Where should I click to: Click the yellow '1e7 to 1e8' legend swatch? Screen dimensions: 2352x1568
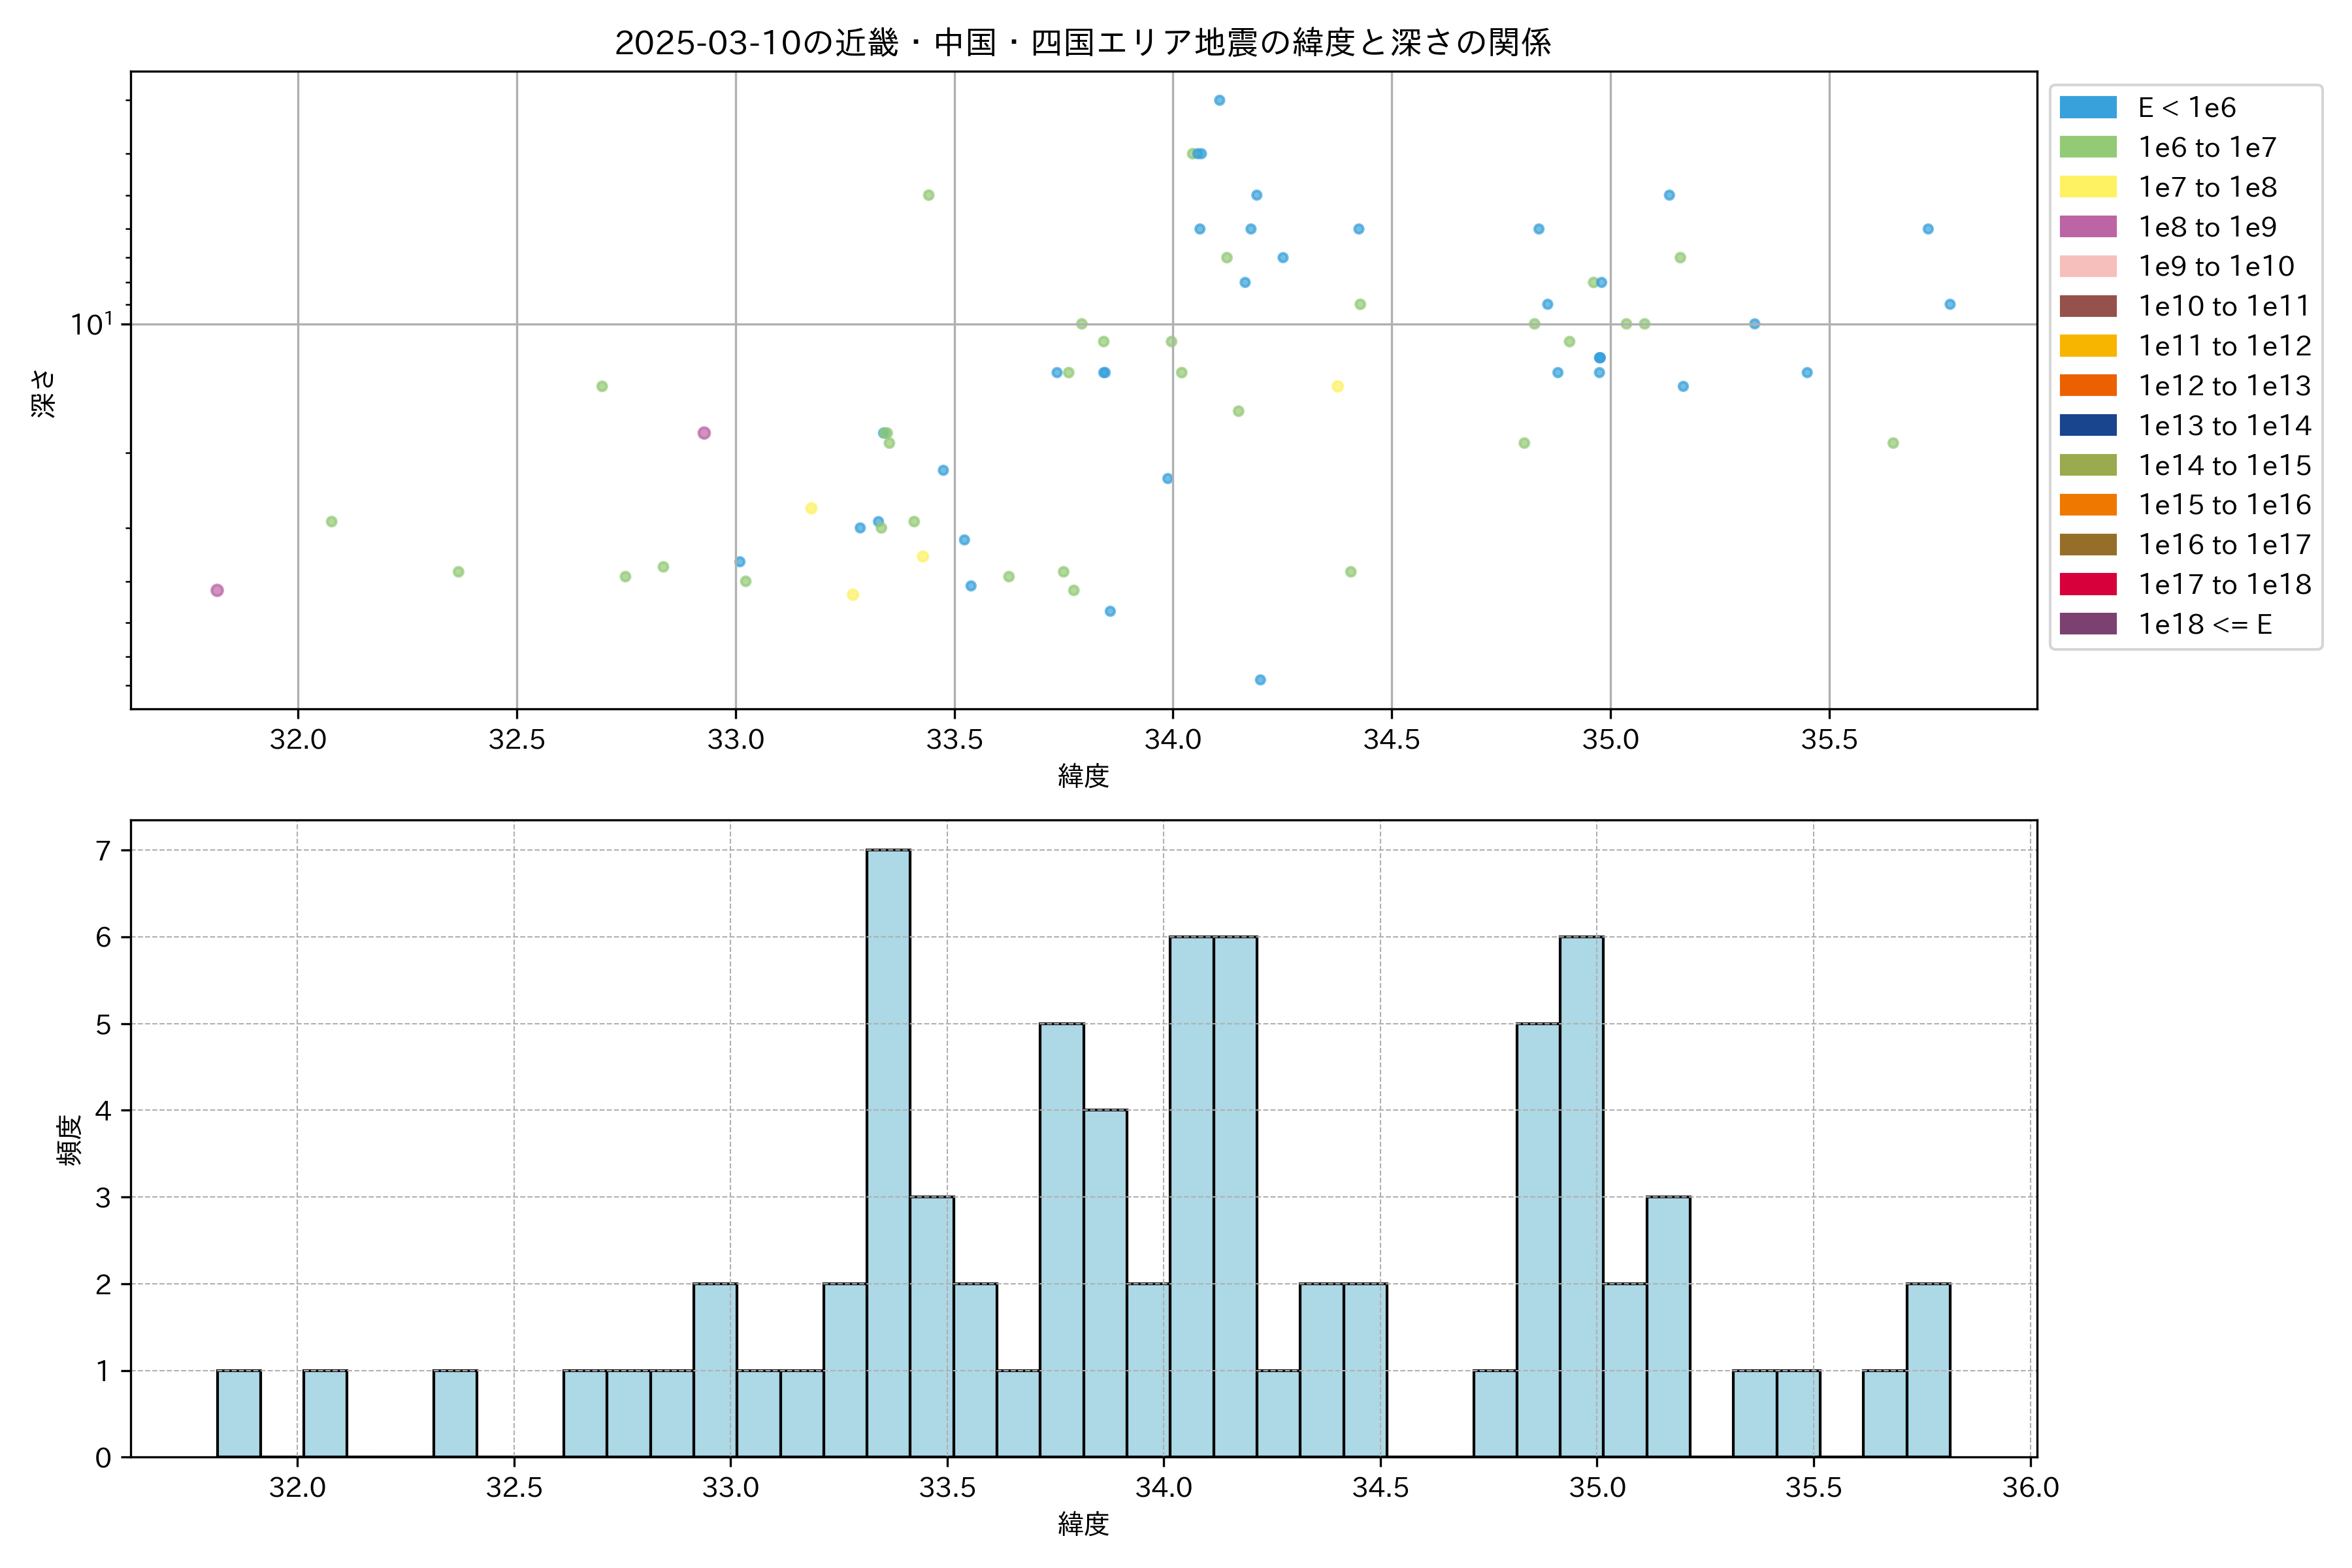[2088, 187]
